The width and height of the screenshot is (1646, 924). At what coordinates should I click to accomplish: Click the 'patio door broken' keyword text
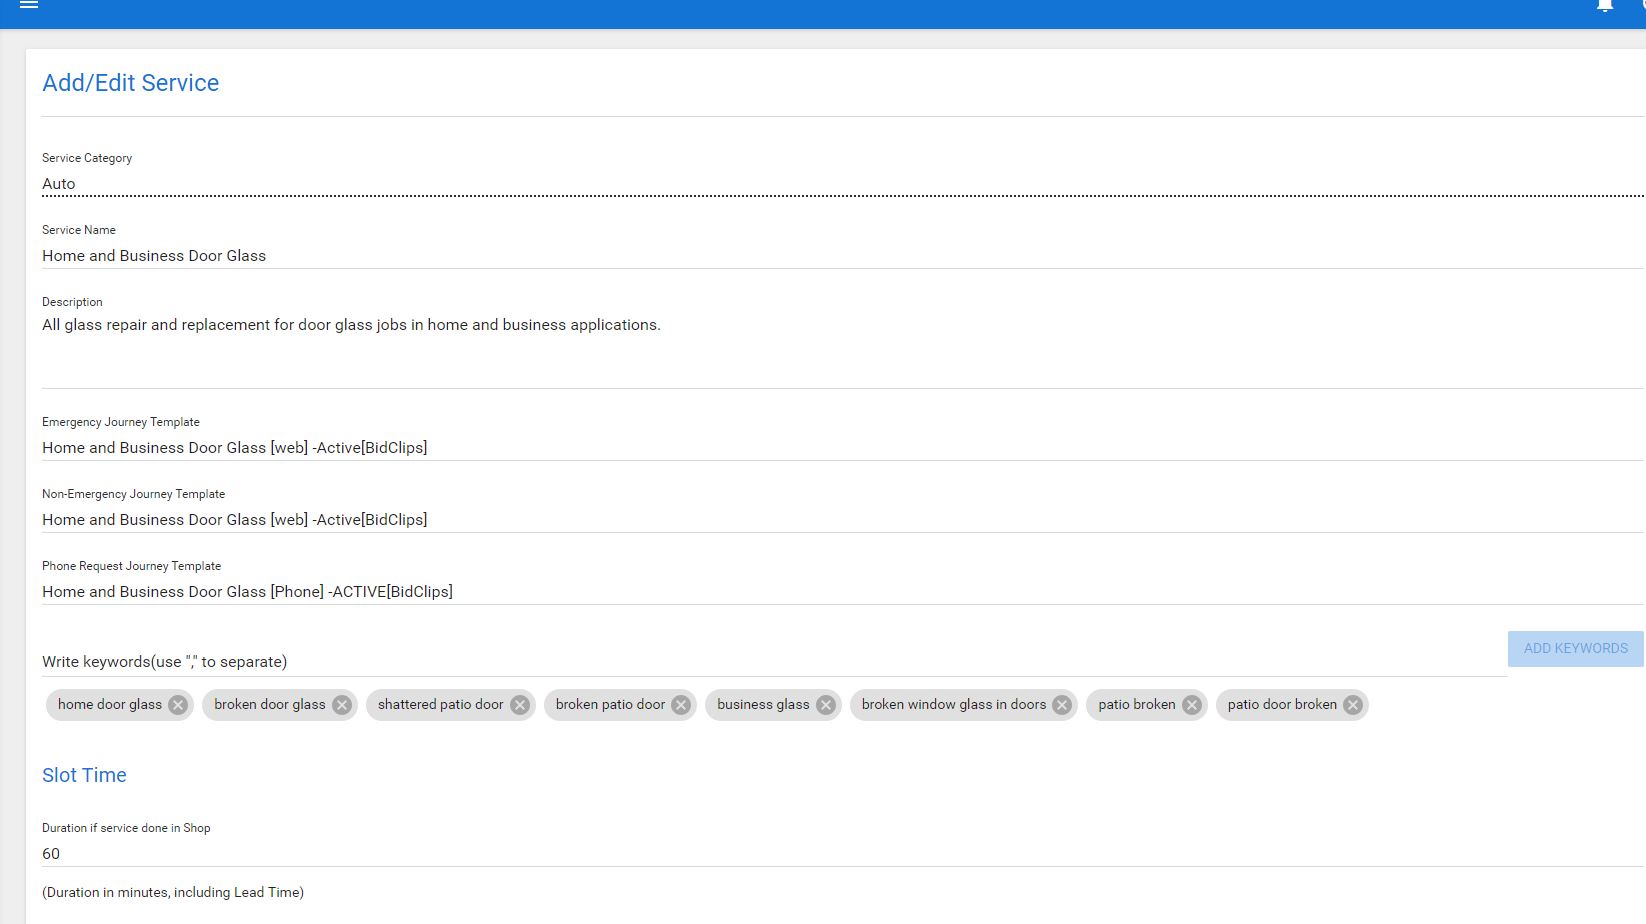click(x=1282, y=705)
